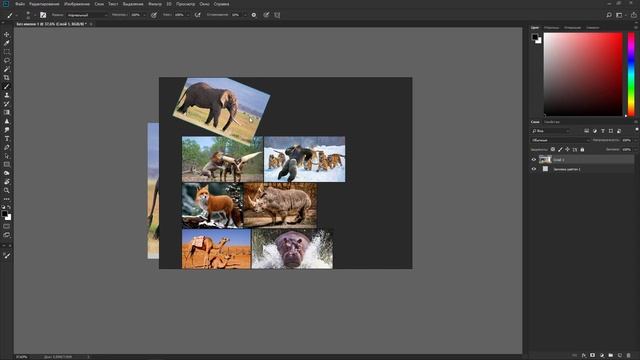
Task: Add a layer style with fx icon
Action: coord(584,356)
